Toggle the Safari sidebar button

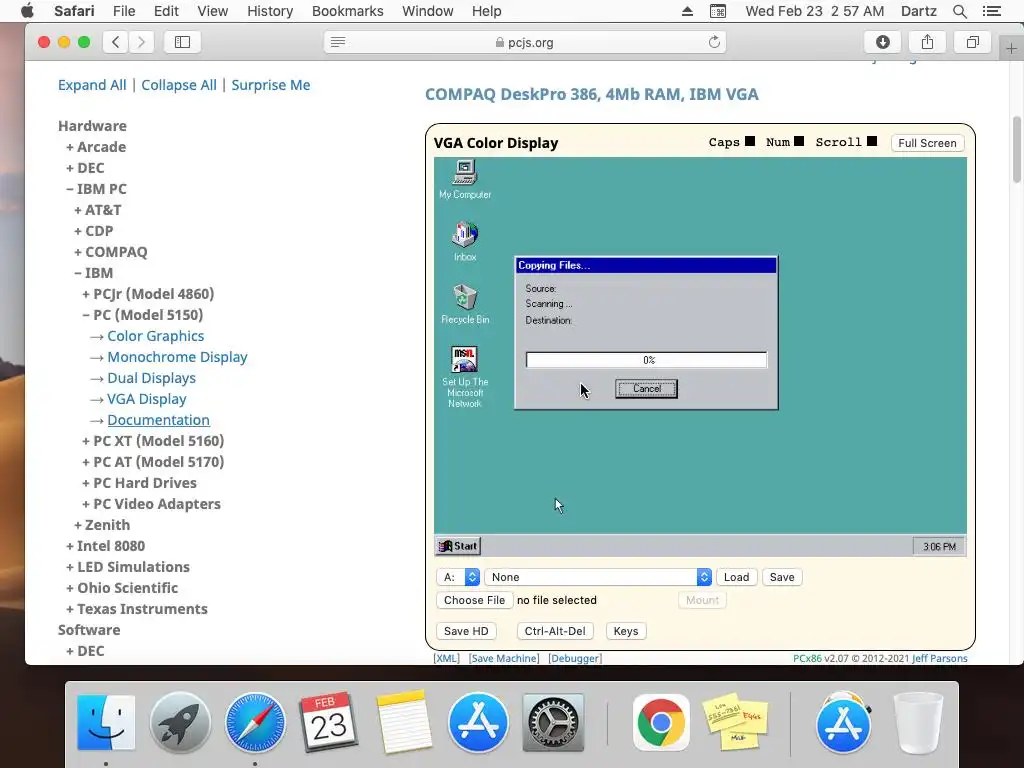(182, 42)
